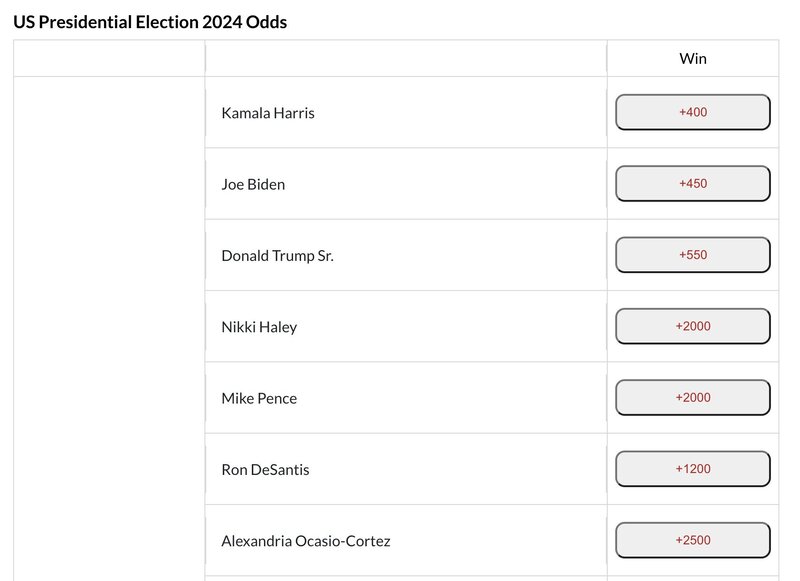Click the US Presidential Election 2024 Odds heading

(150, 22)
